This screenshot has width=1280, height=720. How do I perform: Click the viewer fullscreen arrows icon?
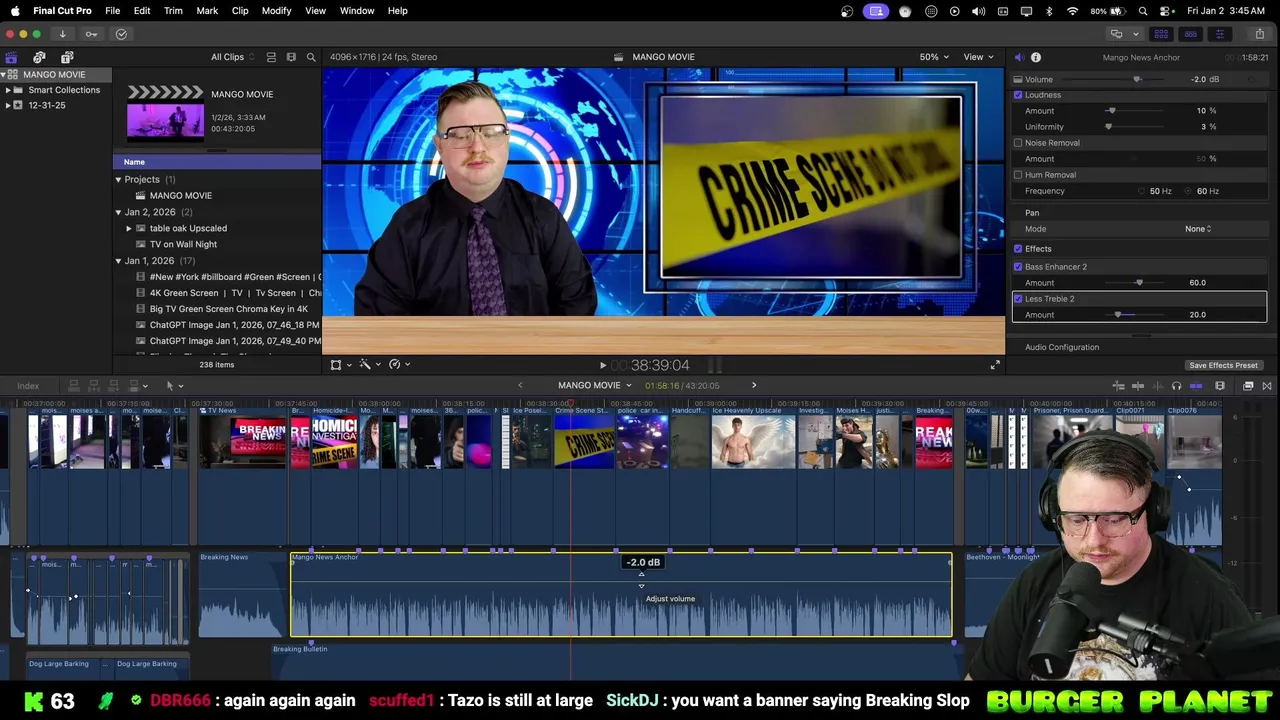tap(994, 365)
